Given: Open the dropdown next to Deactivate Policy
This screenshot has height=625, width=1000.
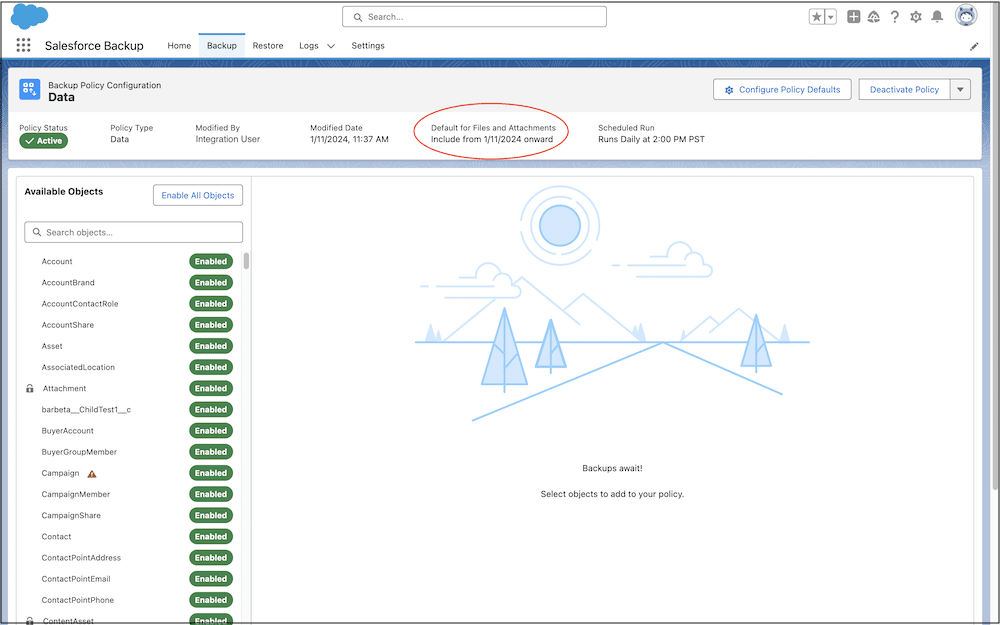Looking at the screenshot, I should click(x=960, y=90).
